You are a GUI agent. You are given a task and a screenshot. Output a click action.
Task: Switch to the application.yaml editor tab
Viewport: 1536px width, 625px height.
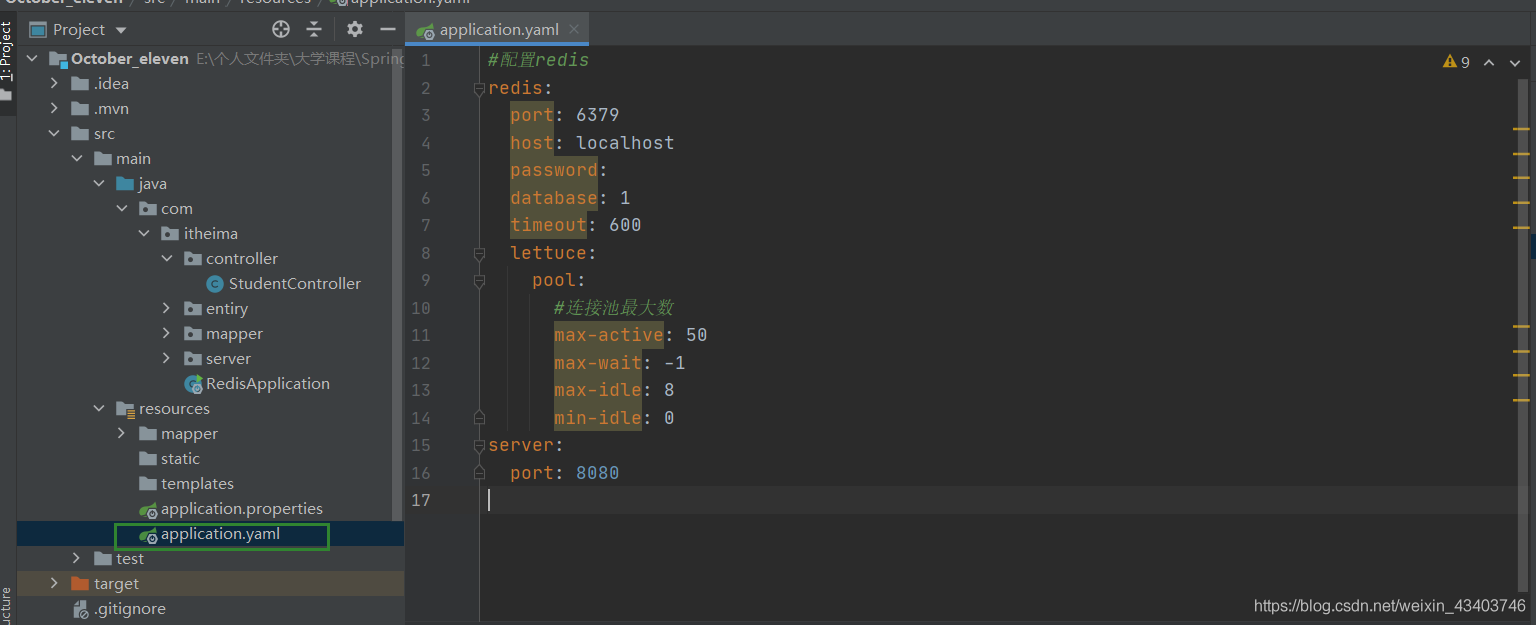(x=497, y=29)
